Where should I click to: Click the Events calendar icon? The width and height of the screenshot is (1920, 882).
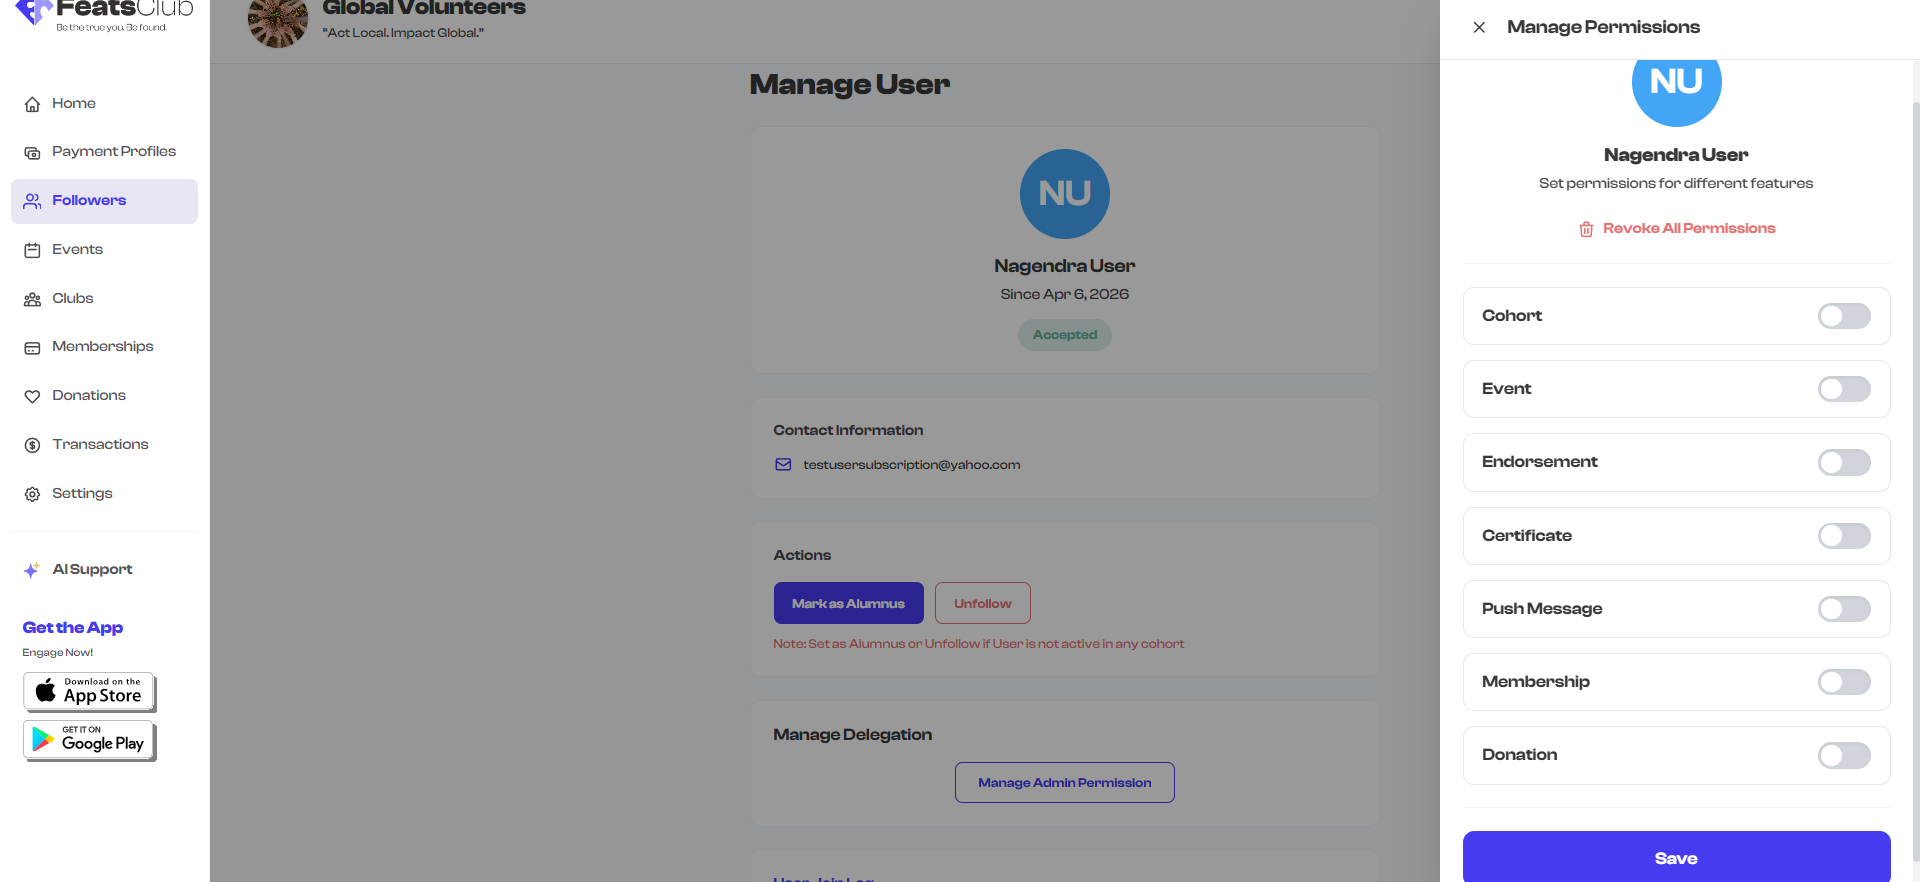32,250
